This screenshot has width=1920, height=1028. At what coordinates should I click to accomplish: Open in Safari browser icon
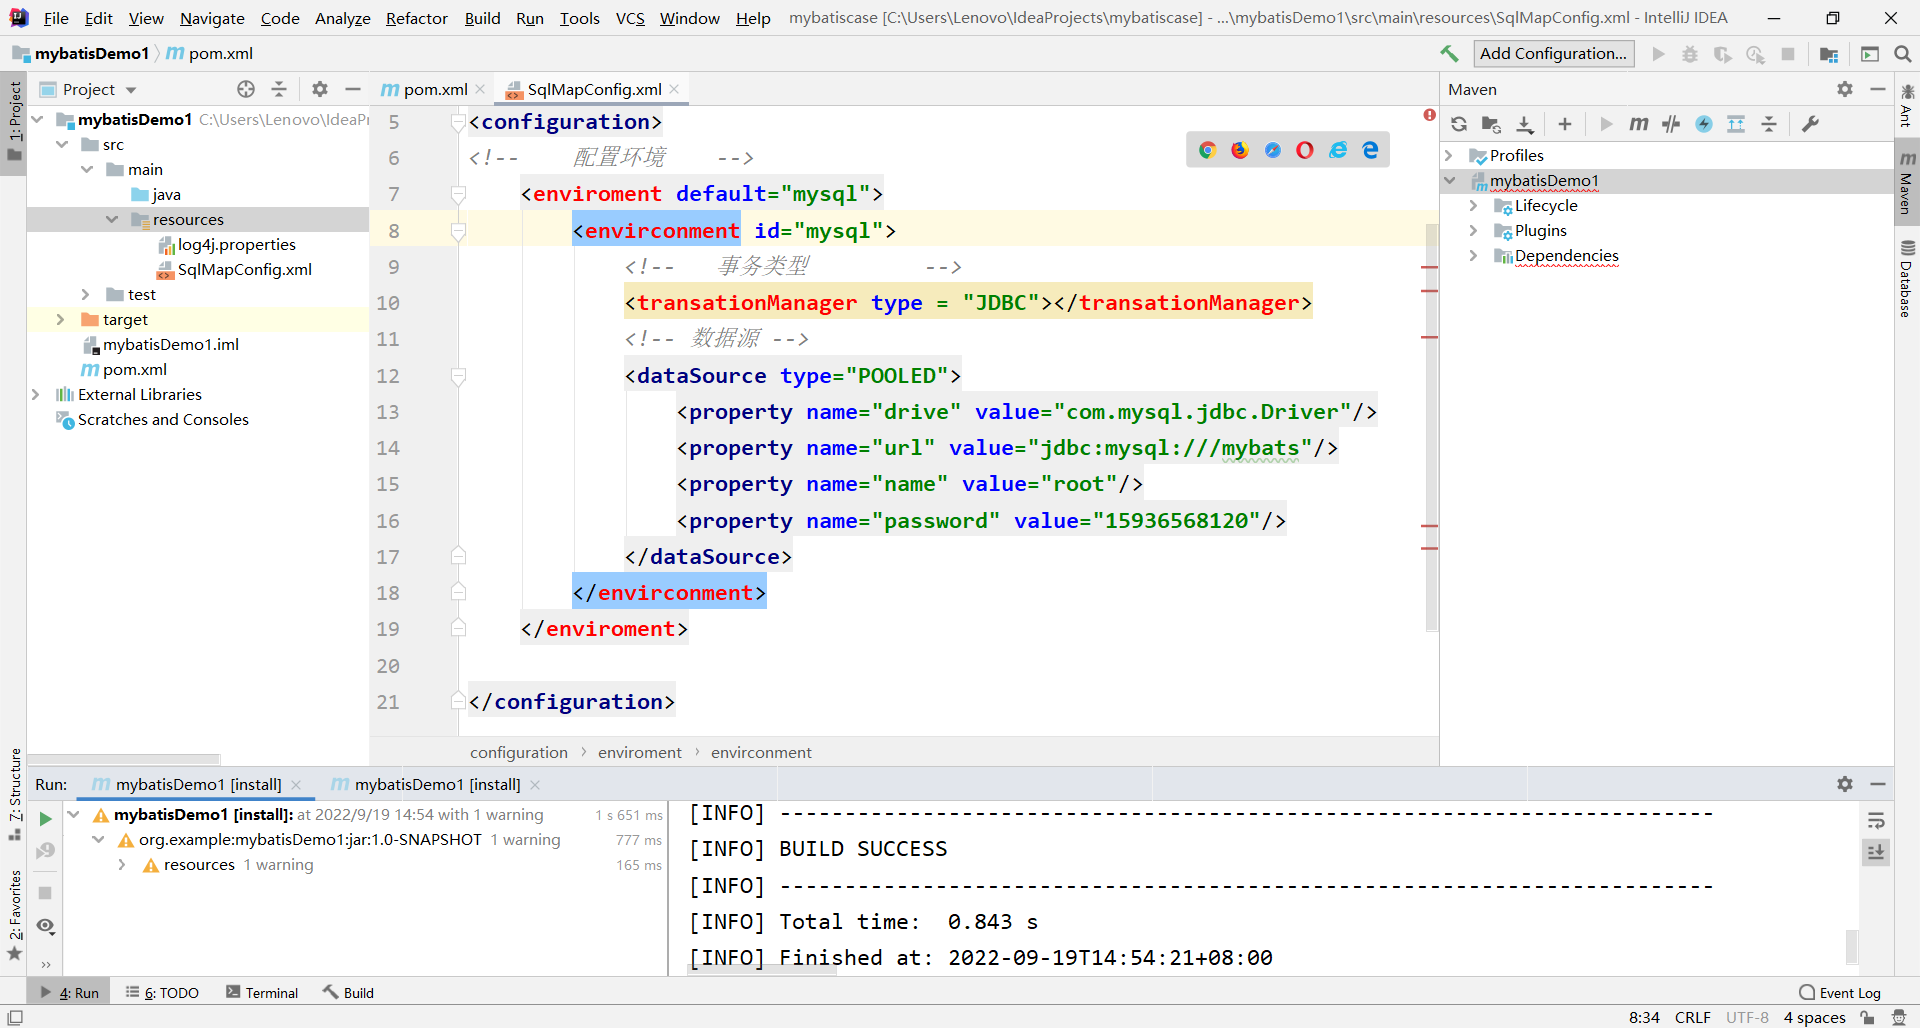tap(1273, 150)
